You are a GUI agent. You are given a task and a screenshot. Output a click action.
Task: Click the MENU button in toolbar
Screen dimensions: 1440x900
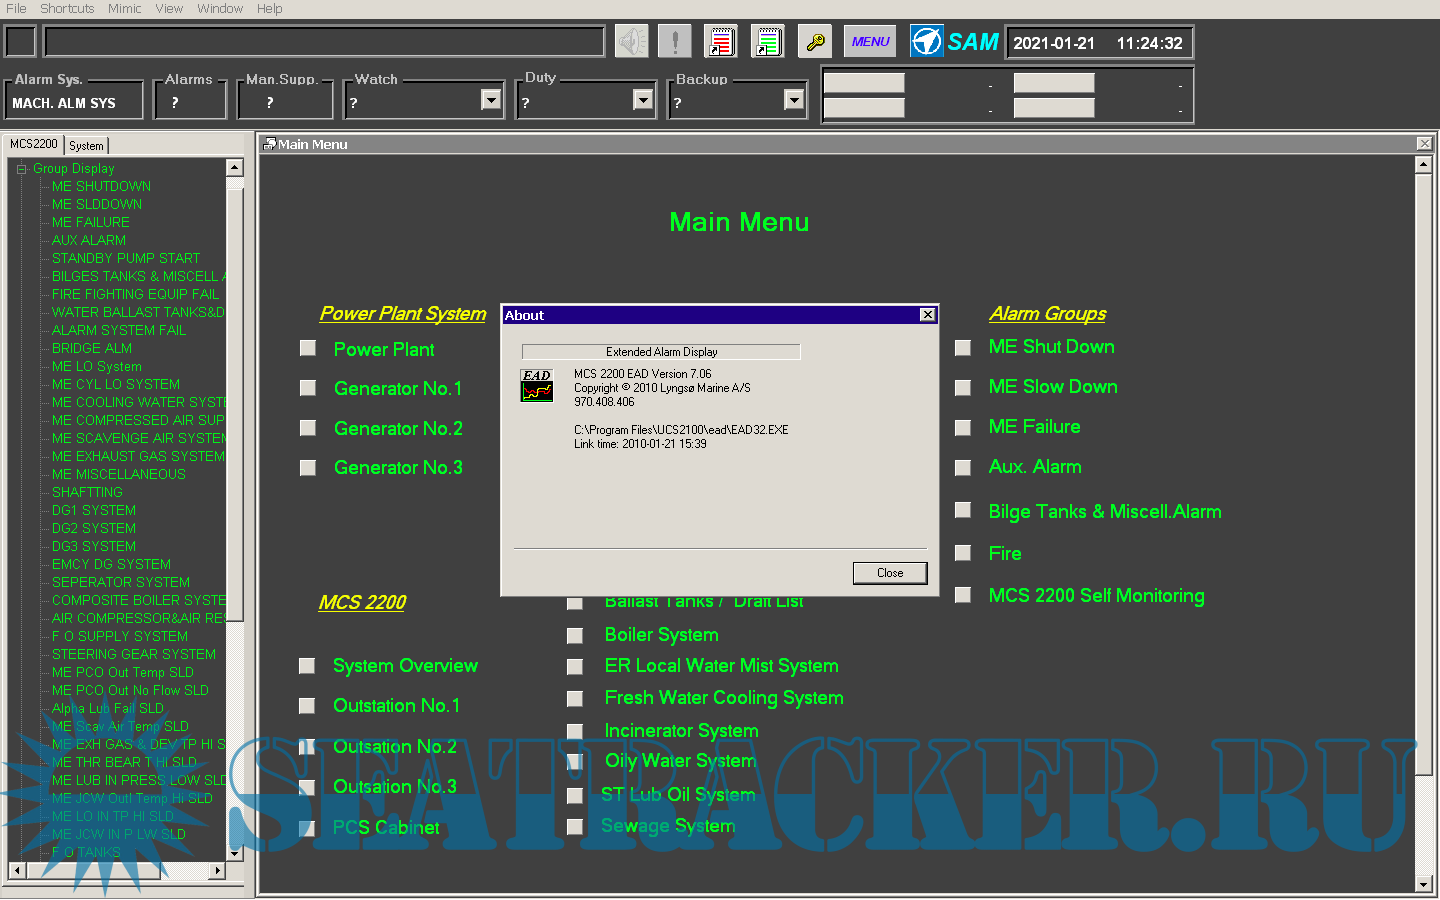click(870, 42)
